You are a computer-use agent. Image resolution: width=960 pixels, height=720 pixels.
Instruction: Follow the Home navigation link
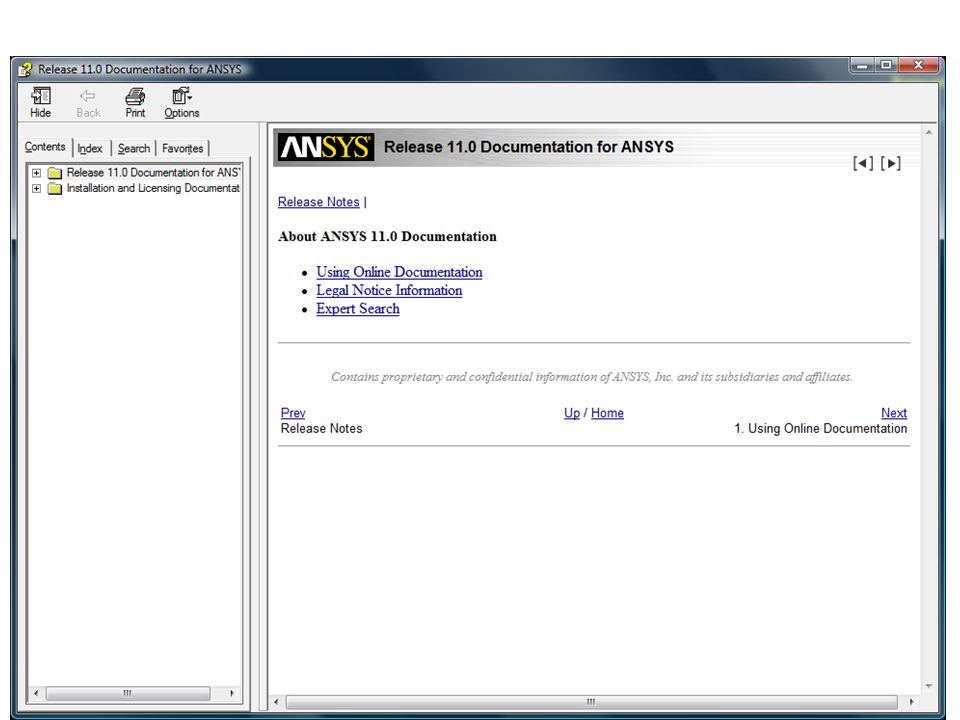607,413
